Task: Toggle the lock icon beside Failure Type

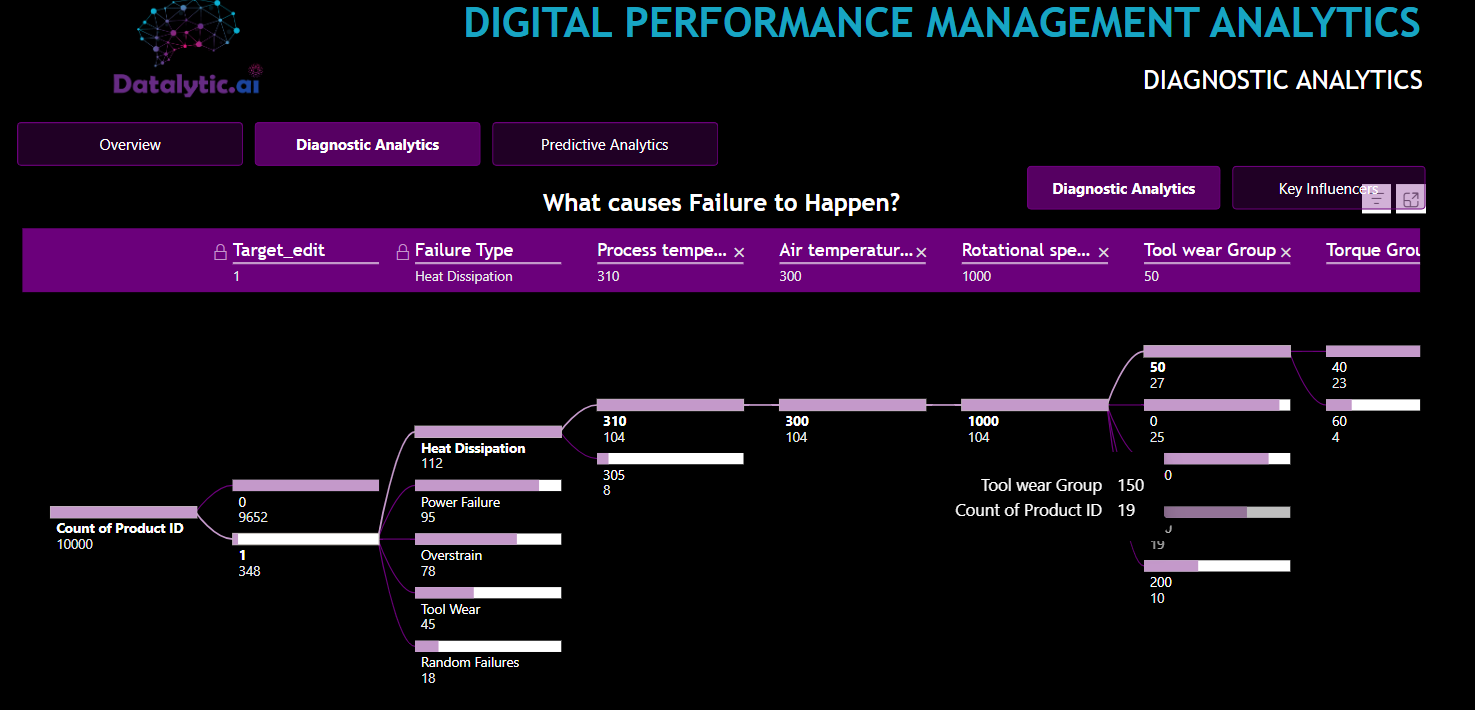Action: [x=403, y=252]
